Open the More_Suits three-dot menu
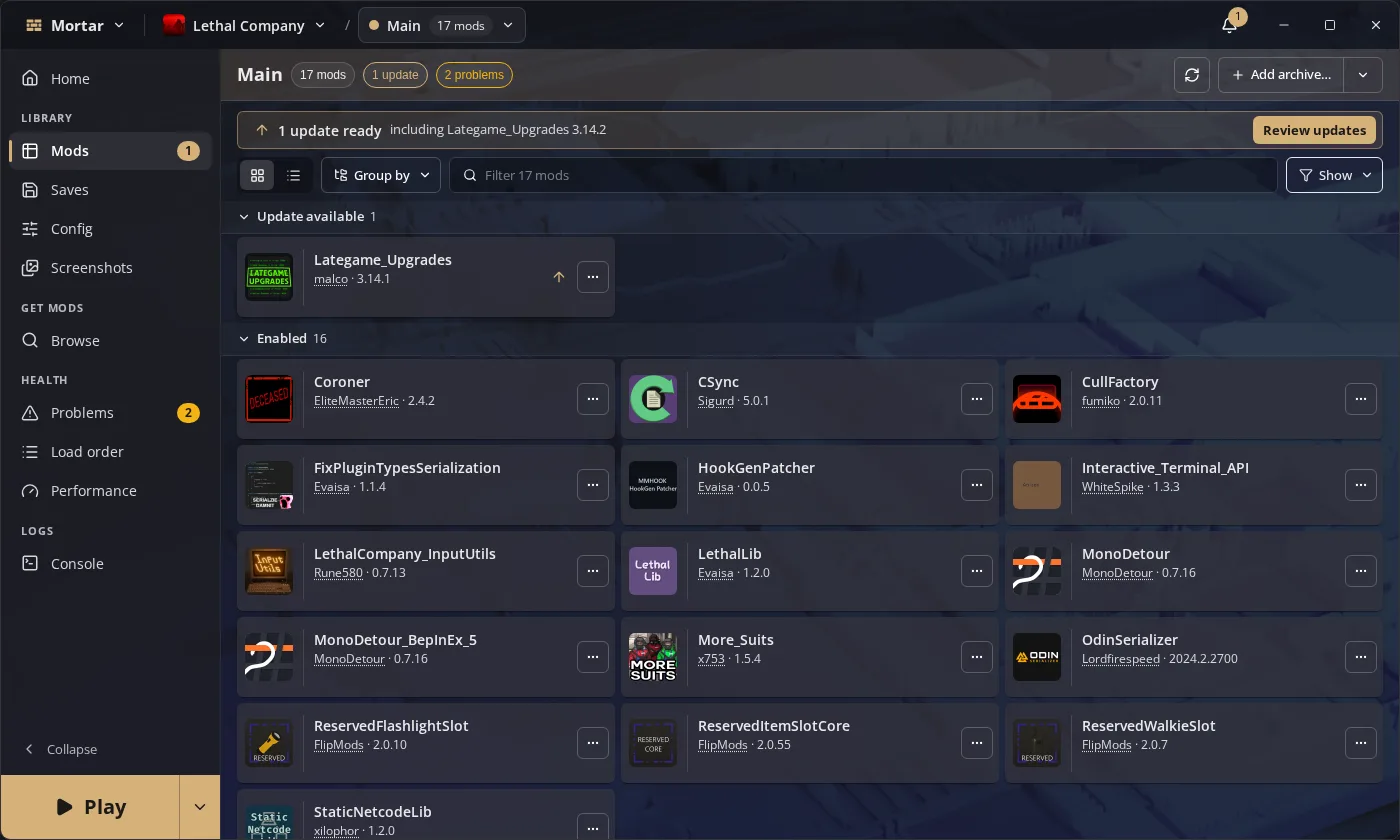Screen dimensions: 1400x840 point(977,657)
